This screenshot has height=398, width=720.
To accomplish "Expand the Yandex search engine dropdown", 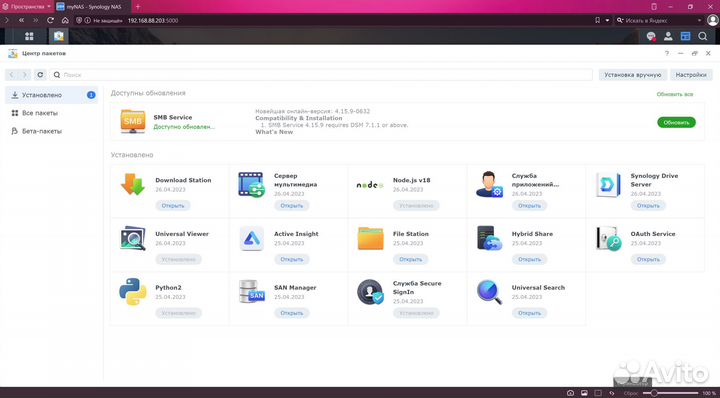I will 699,20.
